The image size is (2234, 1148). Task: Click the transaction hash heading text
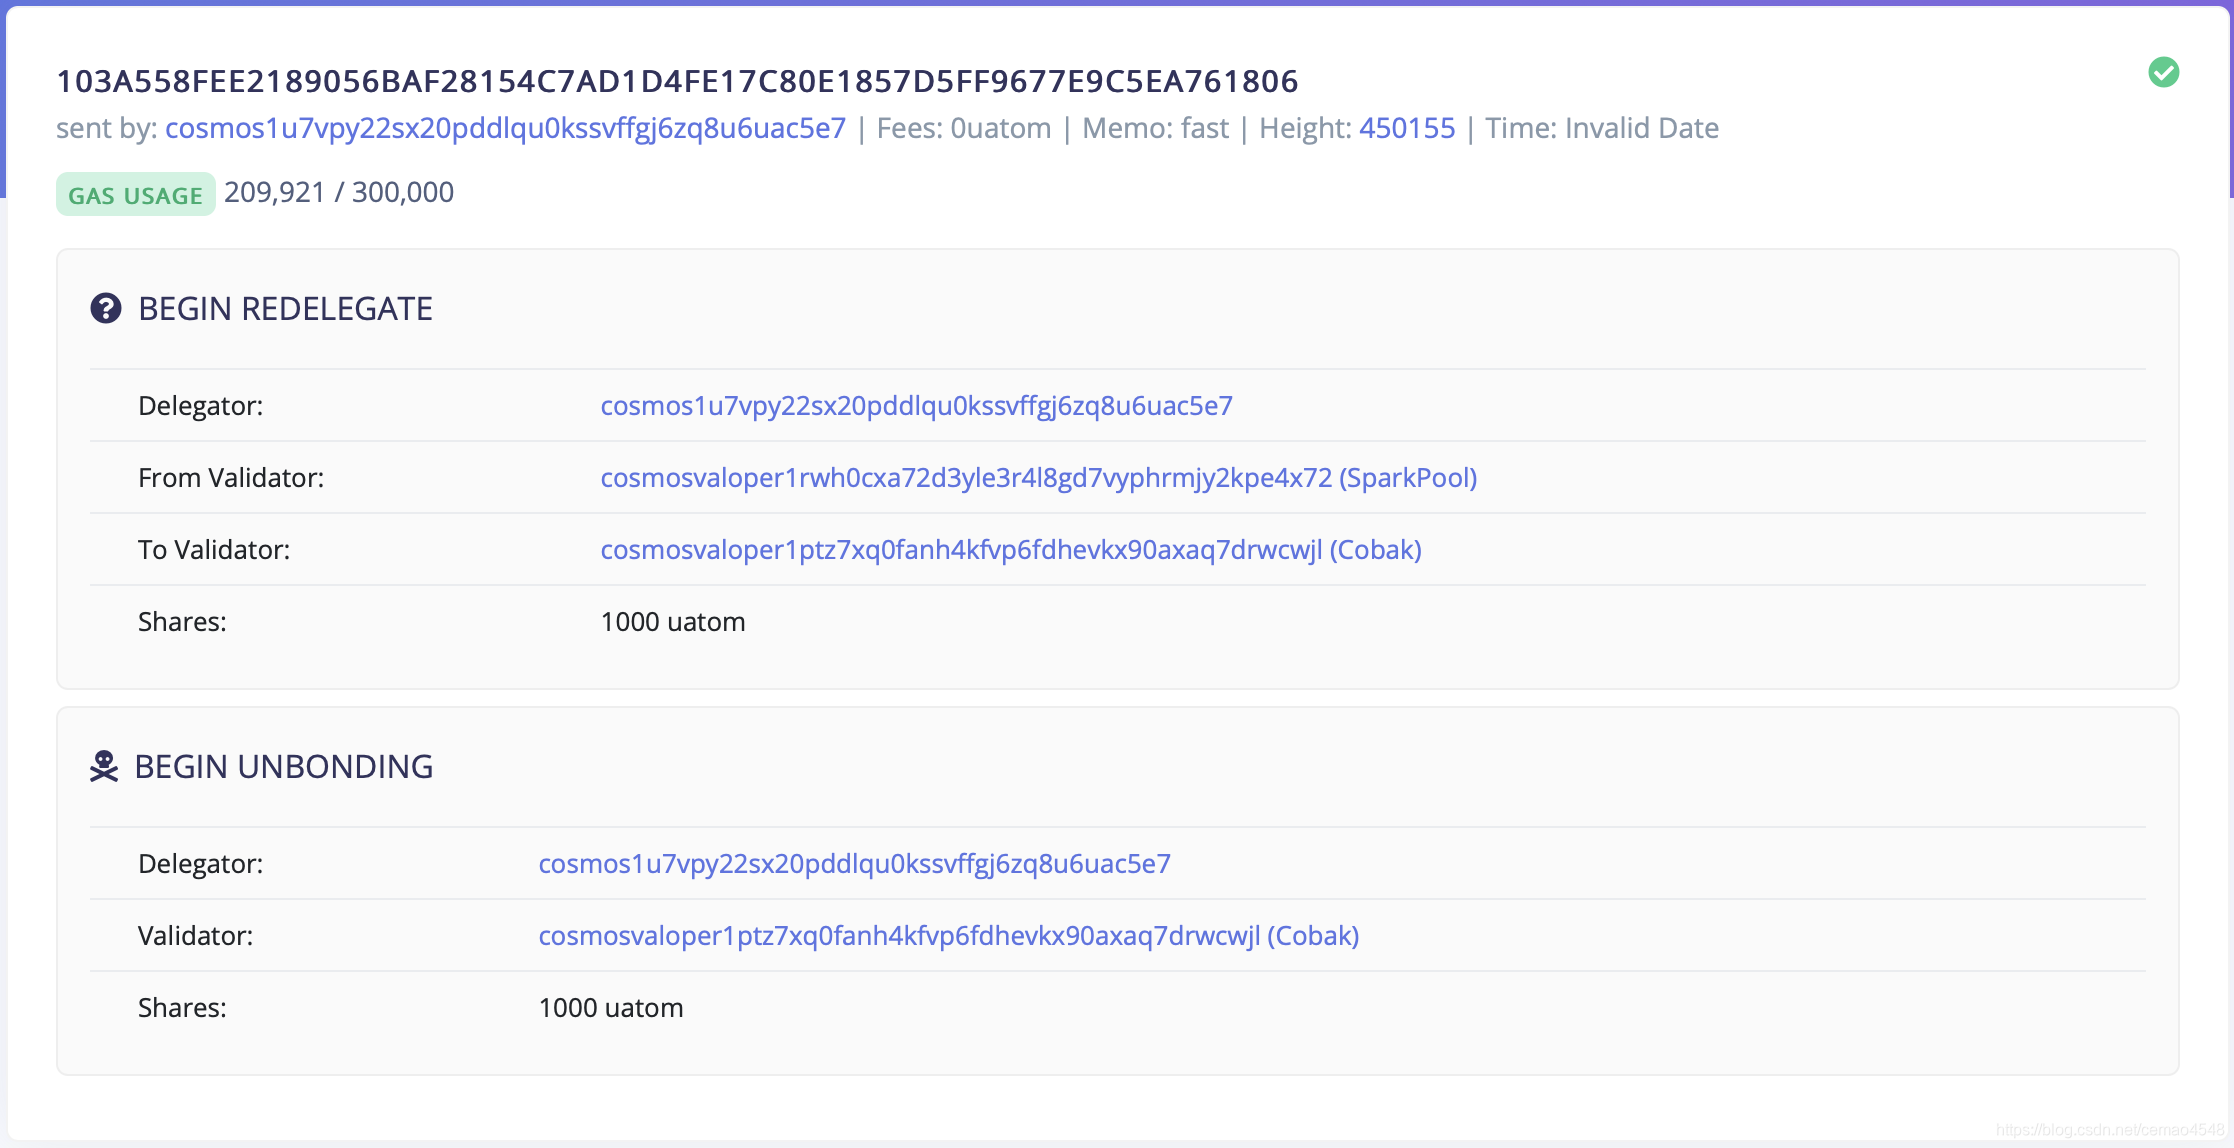[677, 81]
